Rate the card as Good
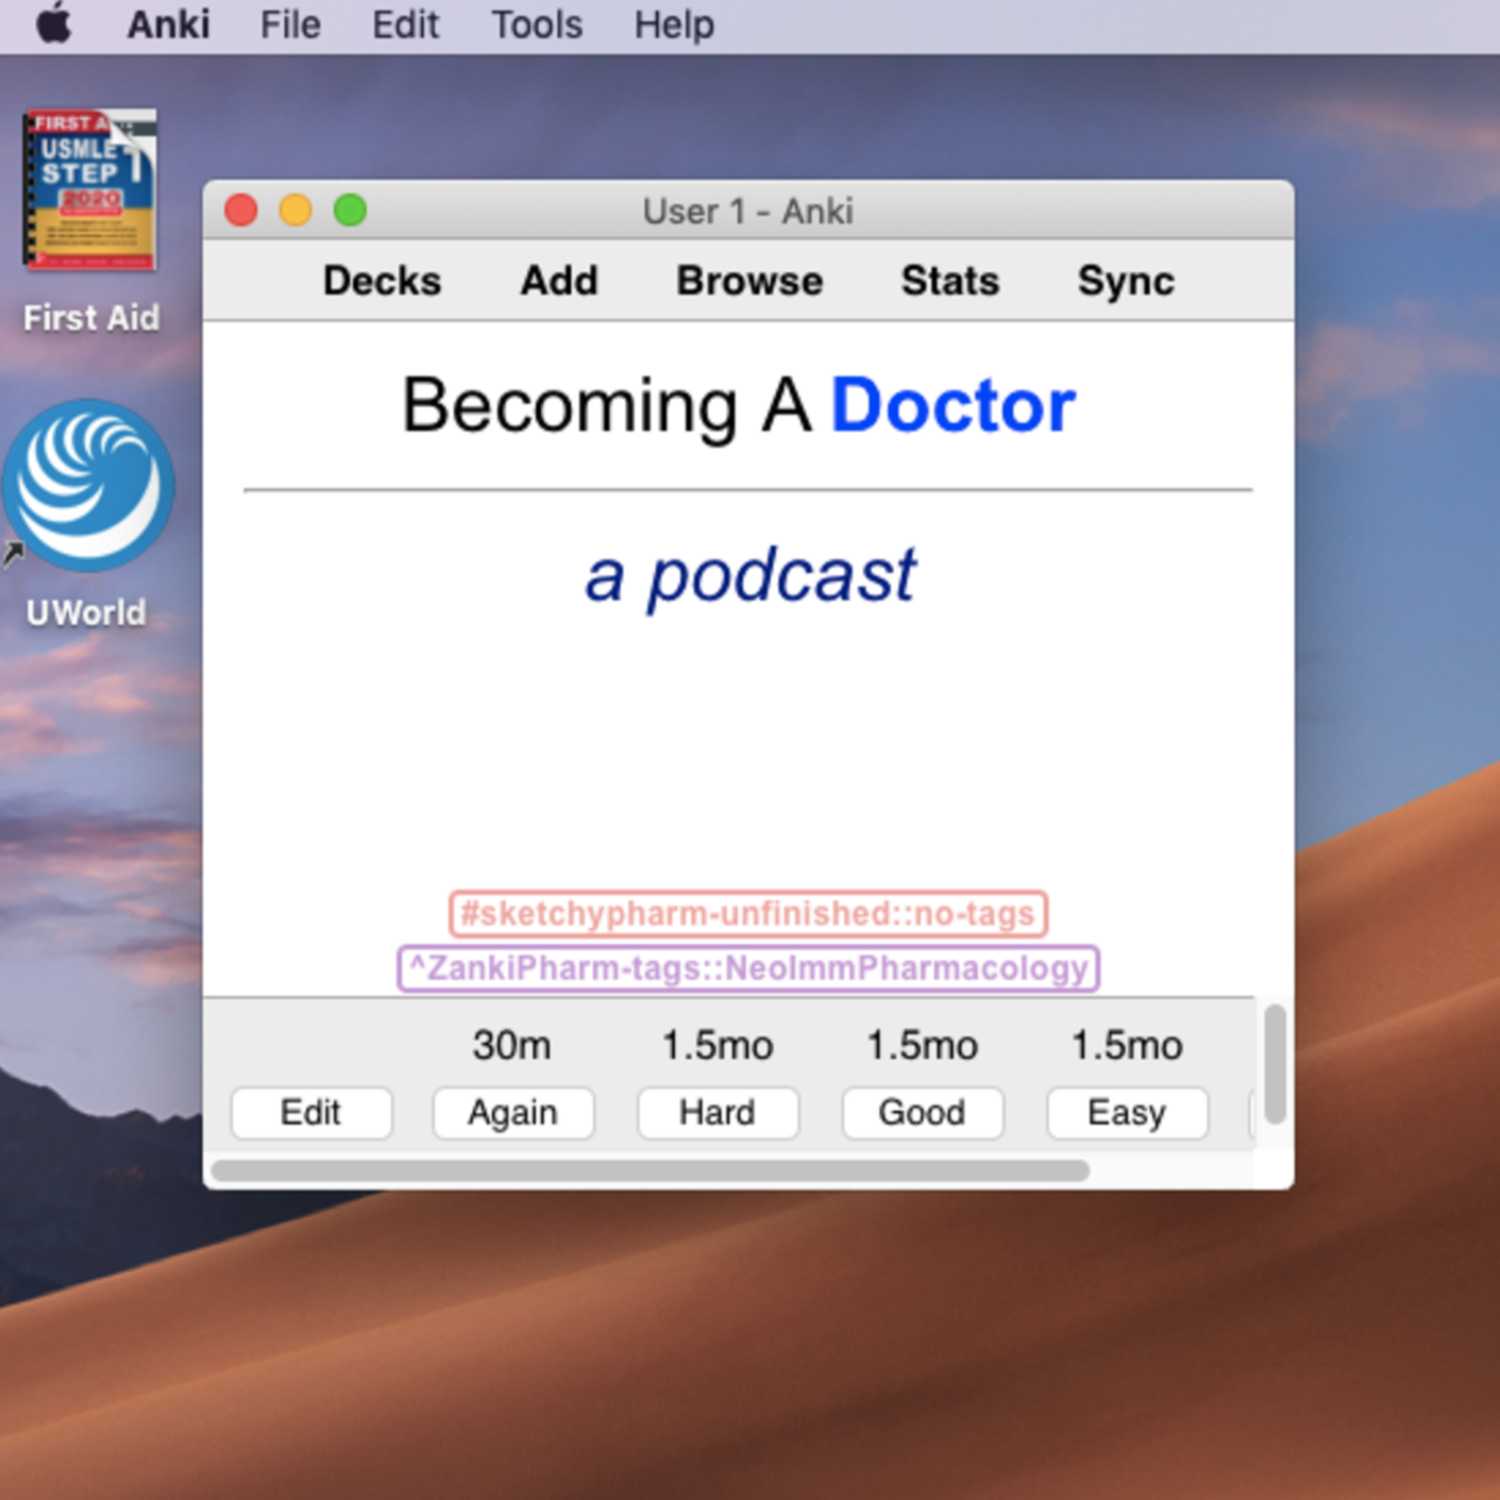The width and height of the screenshot is (1500, 1500). 922,1113
